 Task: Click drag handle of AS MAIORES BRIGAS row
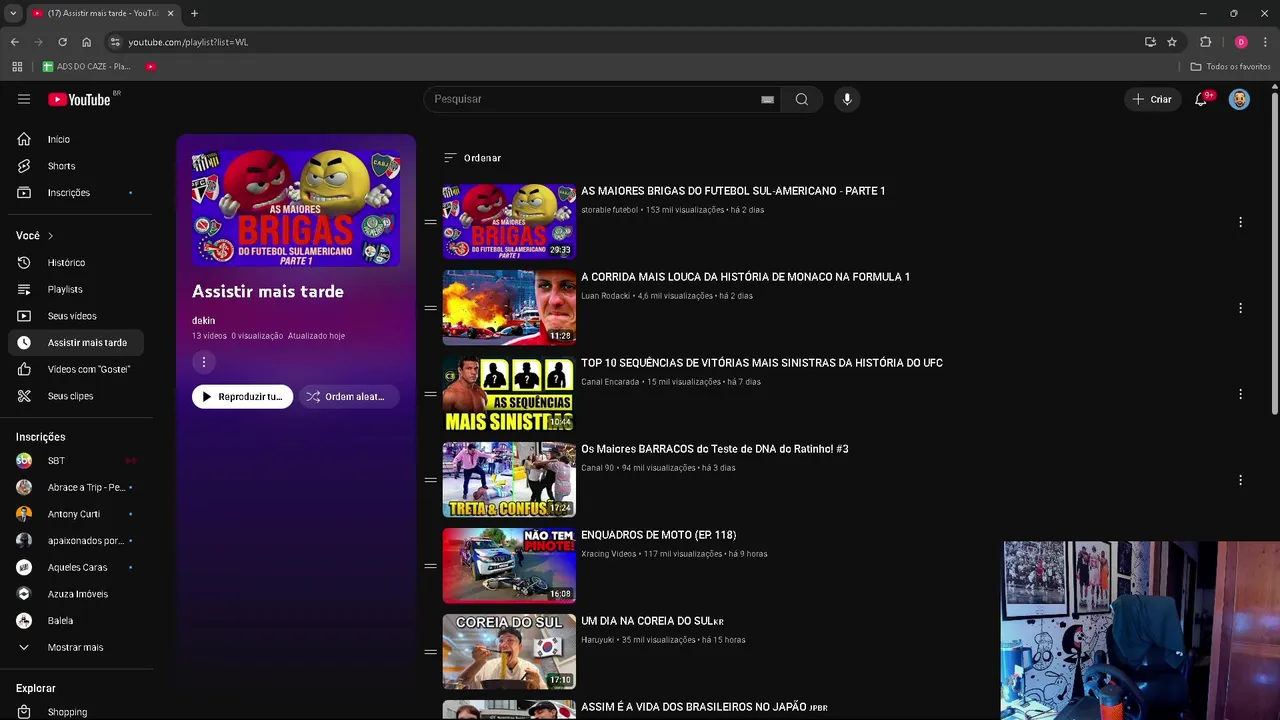click(x=430, y=222)
